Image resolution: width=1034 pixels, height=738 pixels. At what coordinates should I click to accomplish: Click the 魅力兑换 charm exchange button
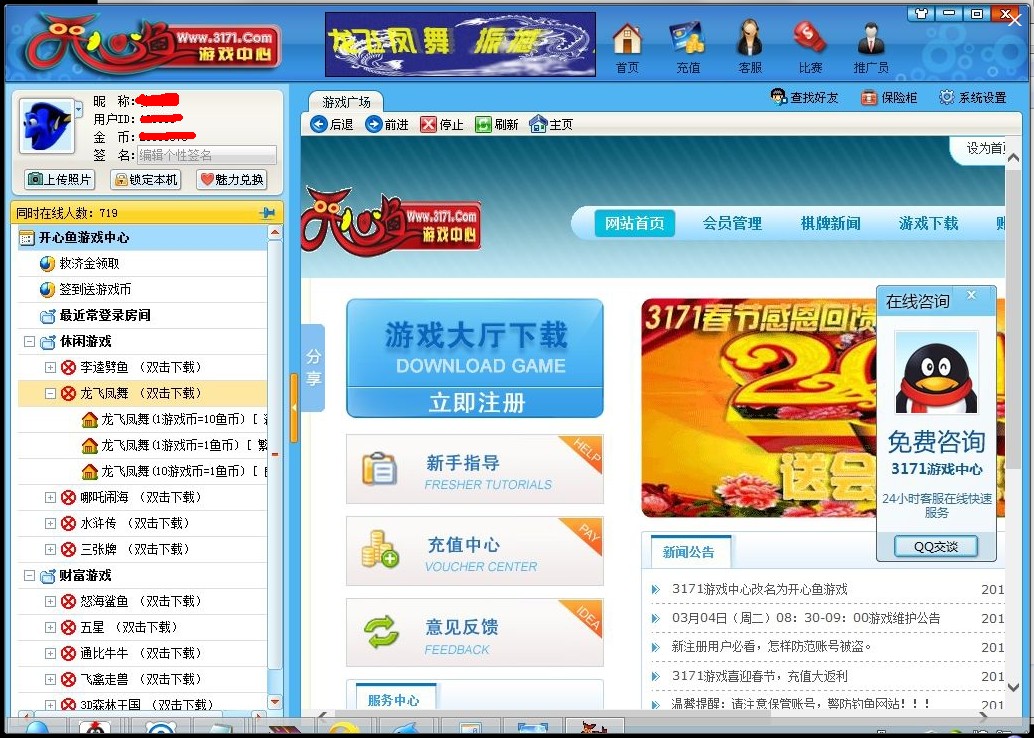coord(231,179)
